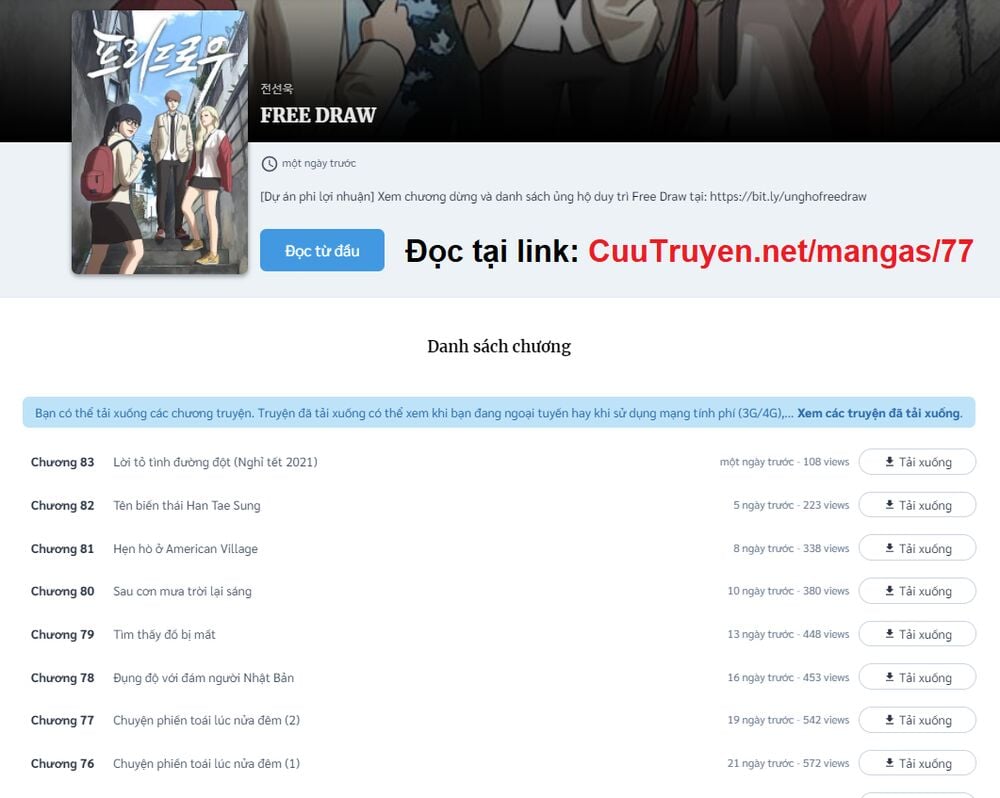
Task: Click the 'Đọc từ đầu' button
Action: coord(322,251)
